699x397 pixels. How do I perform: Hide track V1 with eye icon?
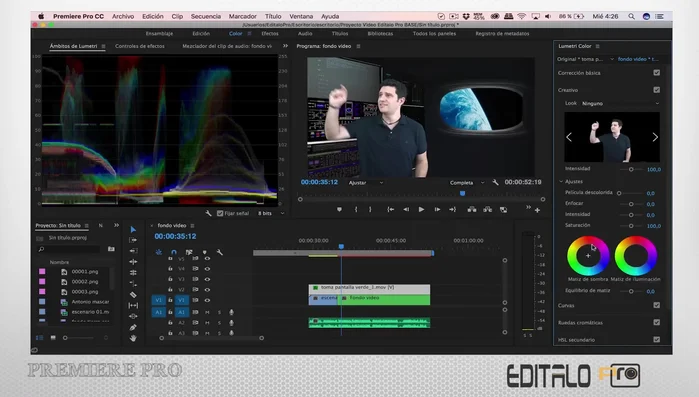207,300
